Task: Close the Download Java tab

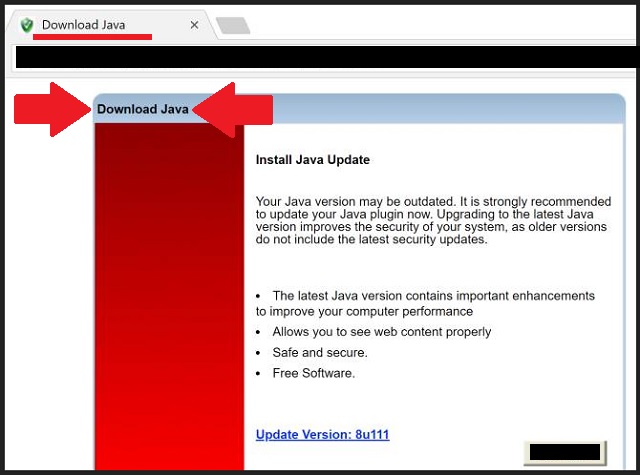Action: coord(194,25)
